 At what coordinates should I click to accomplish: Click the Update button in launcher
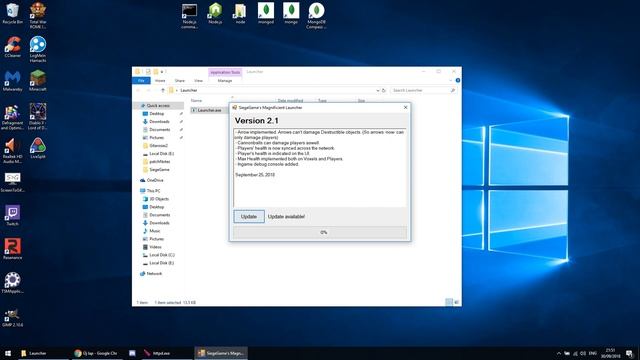click(x=249, y=216)
